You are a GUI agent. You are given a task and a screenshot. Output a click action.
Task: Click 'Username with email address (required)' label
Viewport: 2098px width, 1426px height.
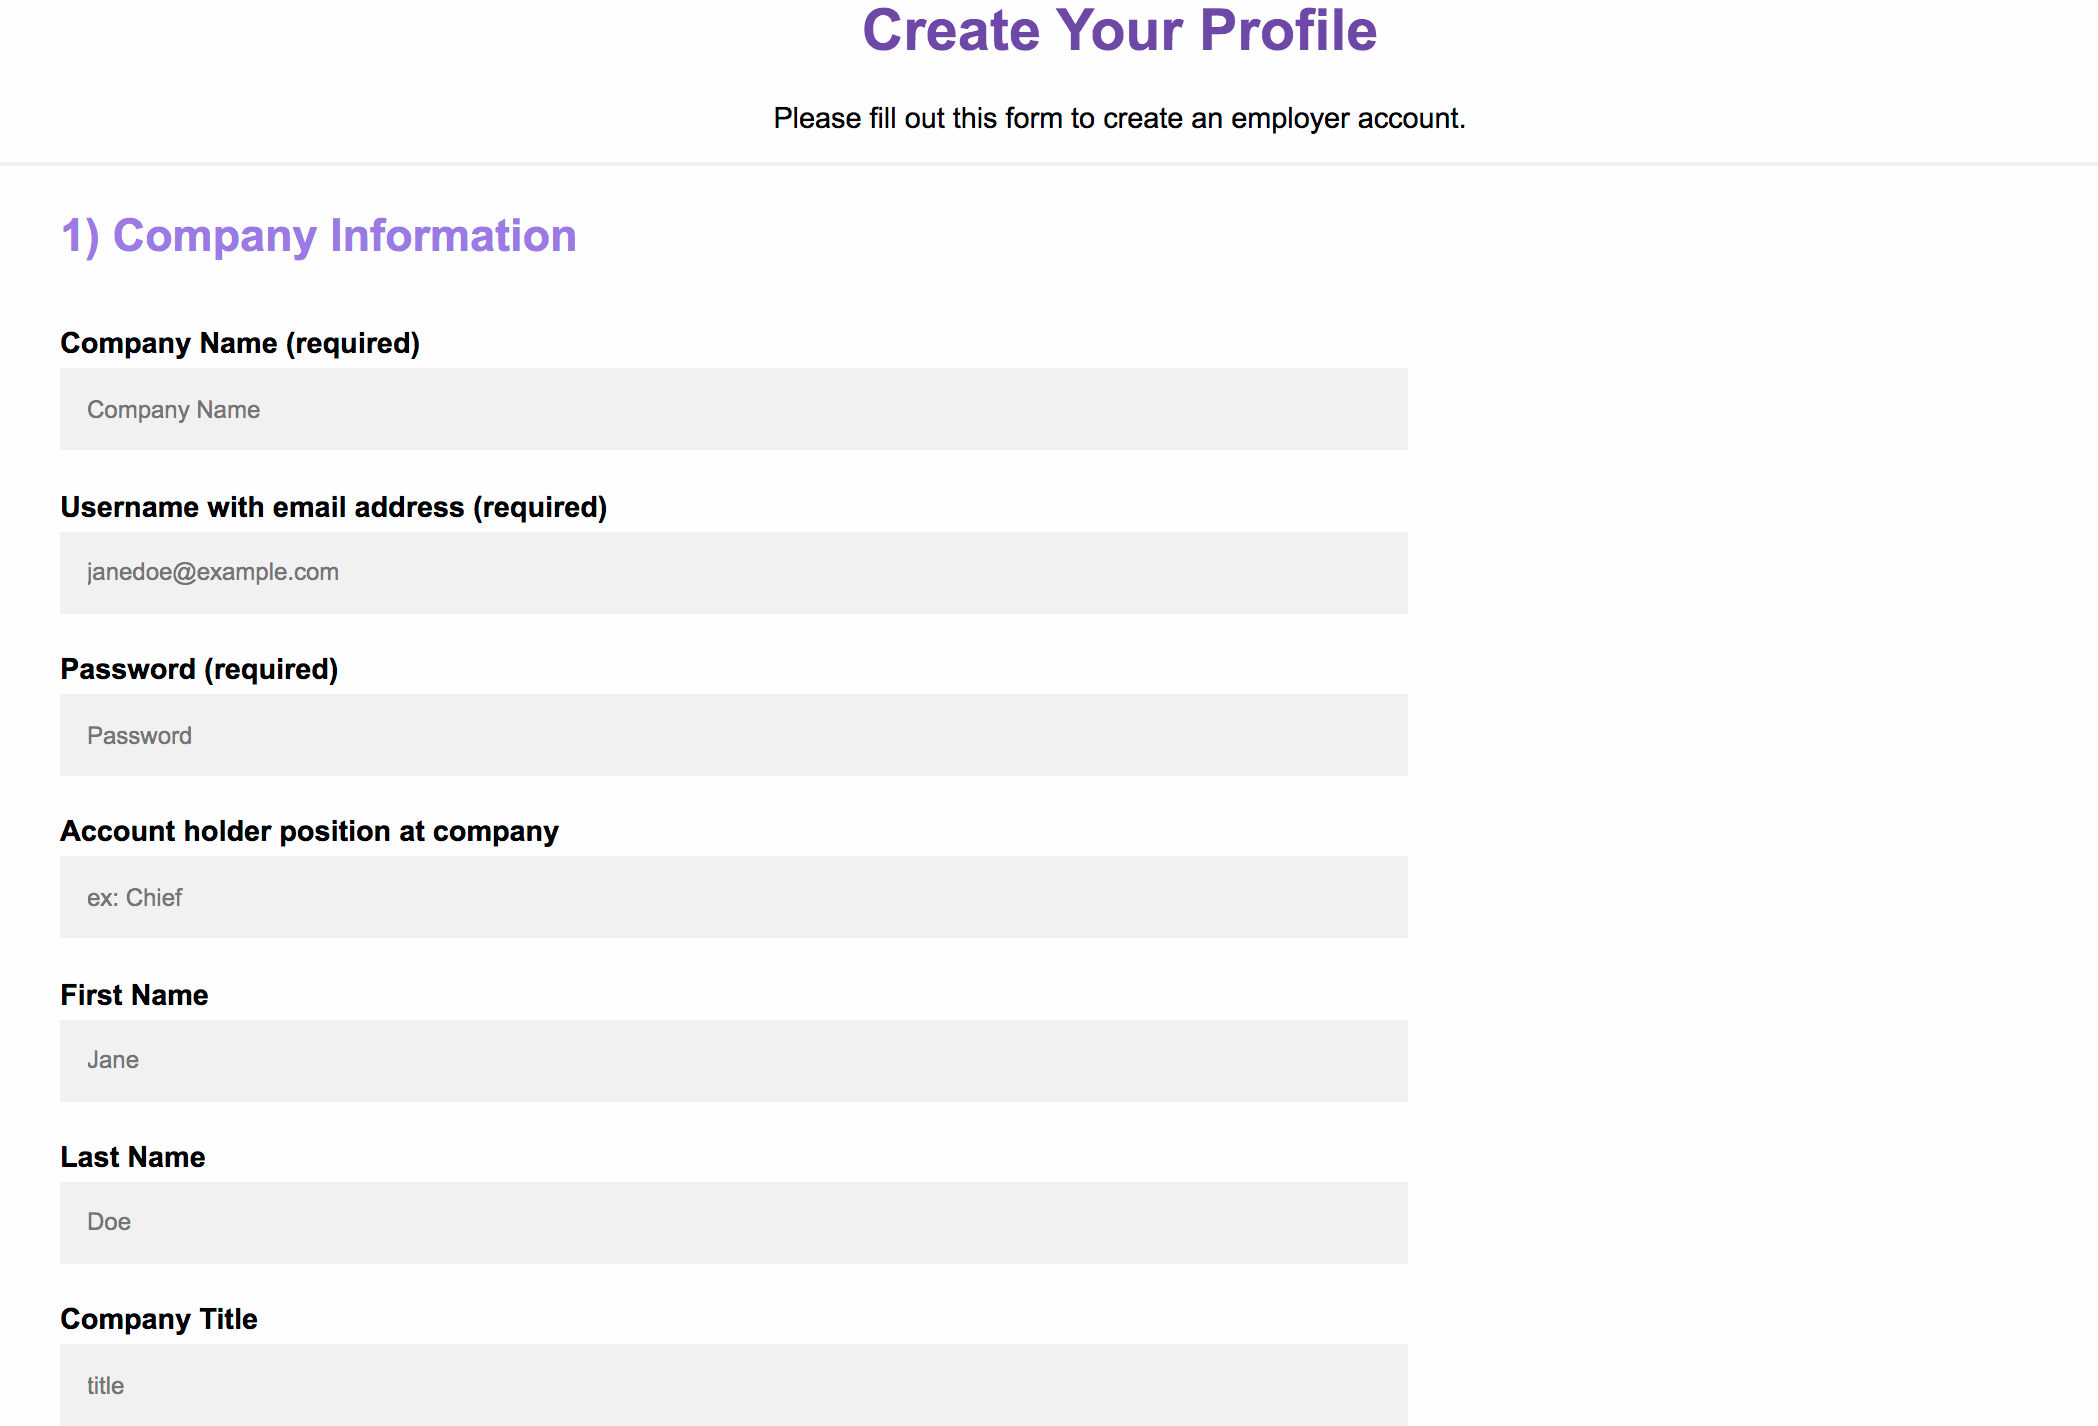coord(333,507)
